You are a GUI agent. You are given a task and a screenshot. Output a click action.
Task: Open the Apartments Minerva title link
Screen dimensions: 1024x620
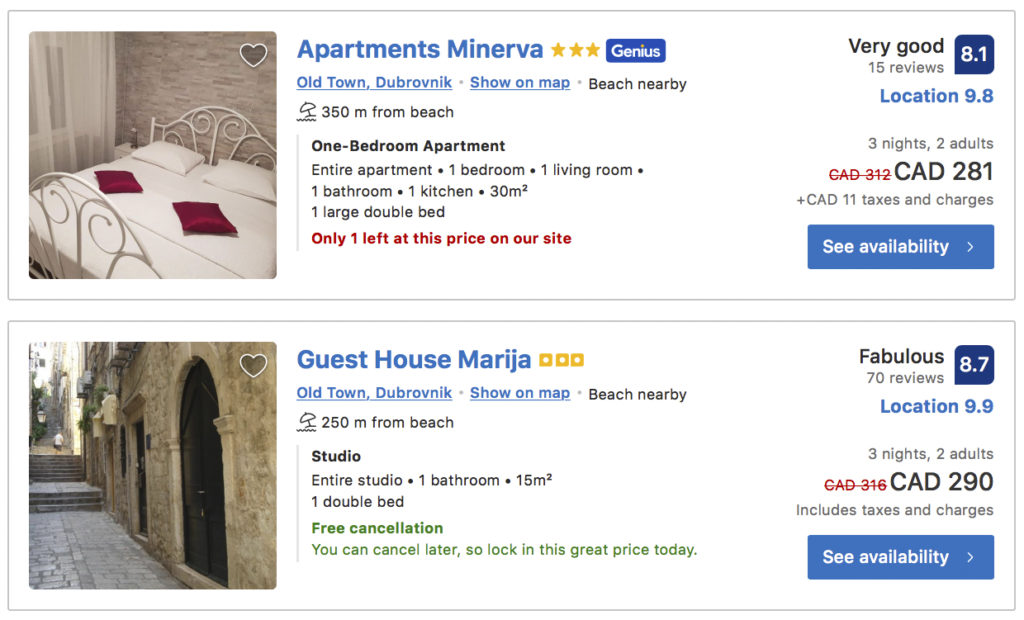pos(420,50)
